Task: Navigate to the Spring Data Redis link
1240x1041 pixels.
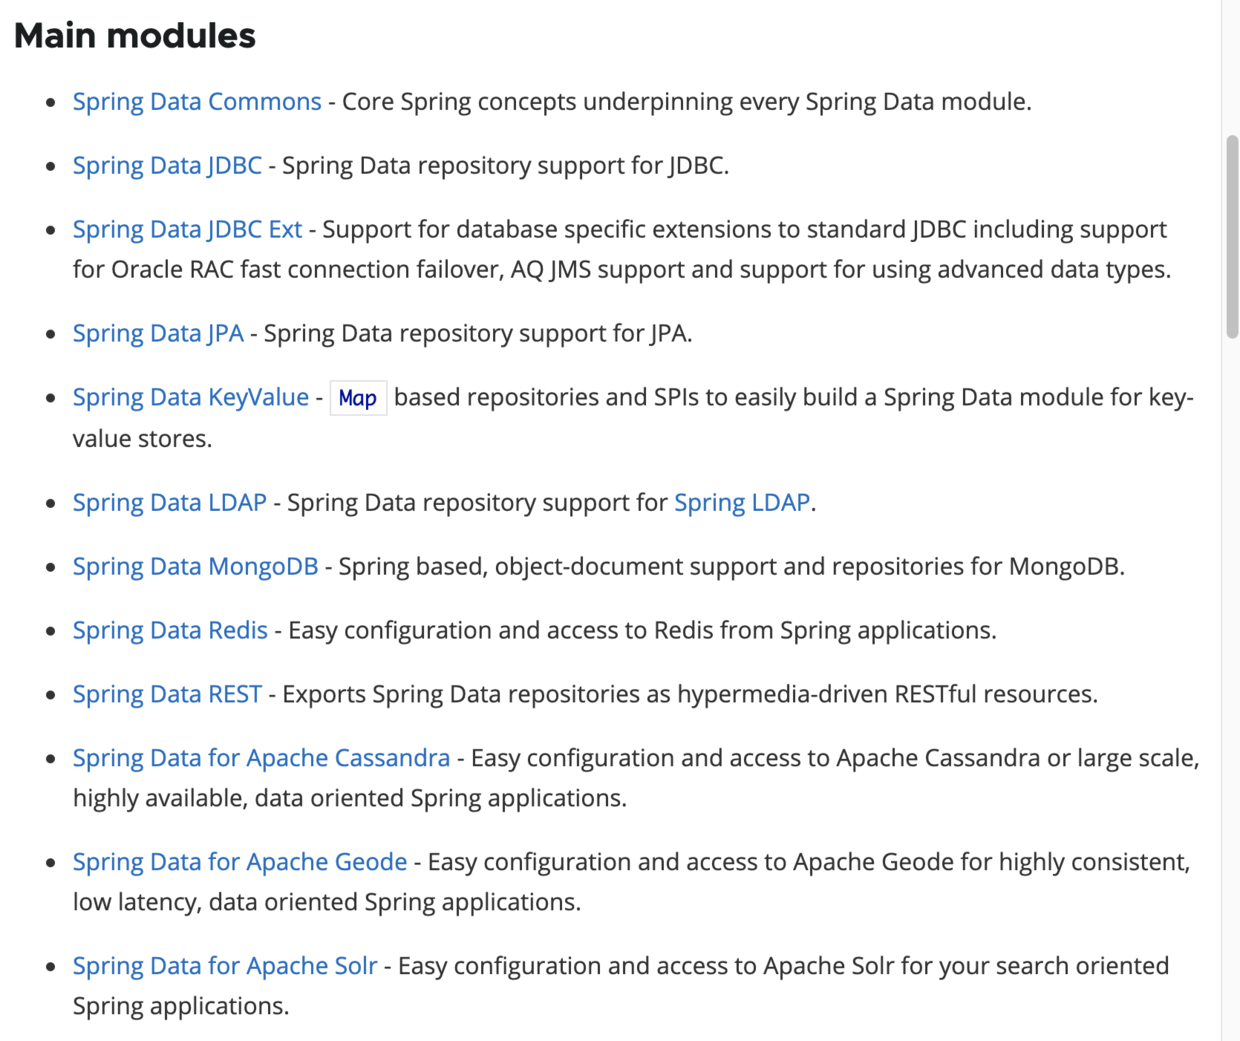Action: coord(170,631)
